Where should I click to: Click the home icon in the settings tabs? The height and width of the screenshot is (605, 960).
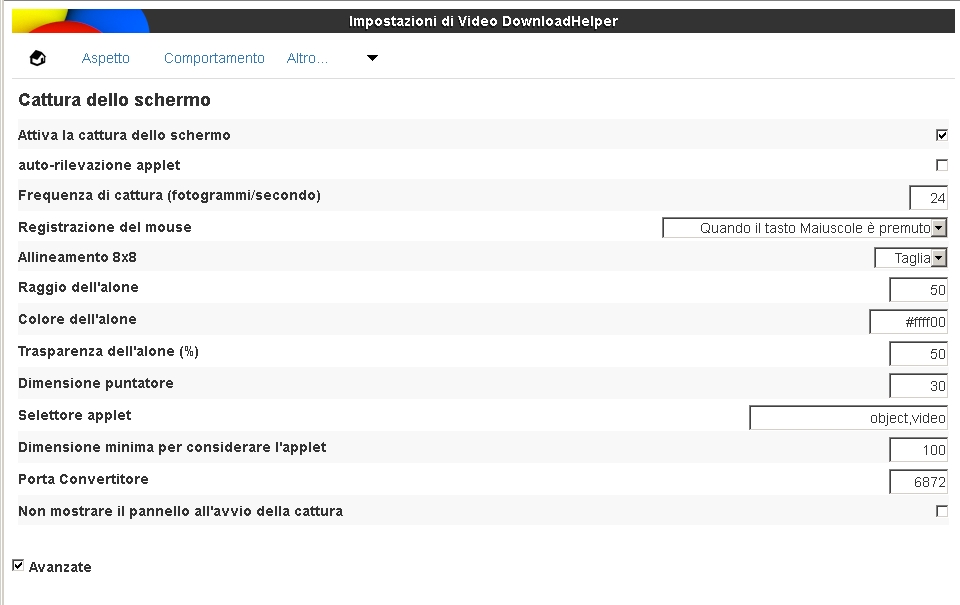pos(38,58)
